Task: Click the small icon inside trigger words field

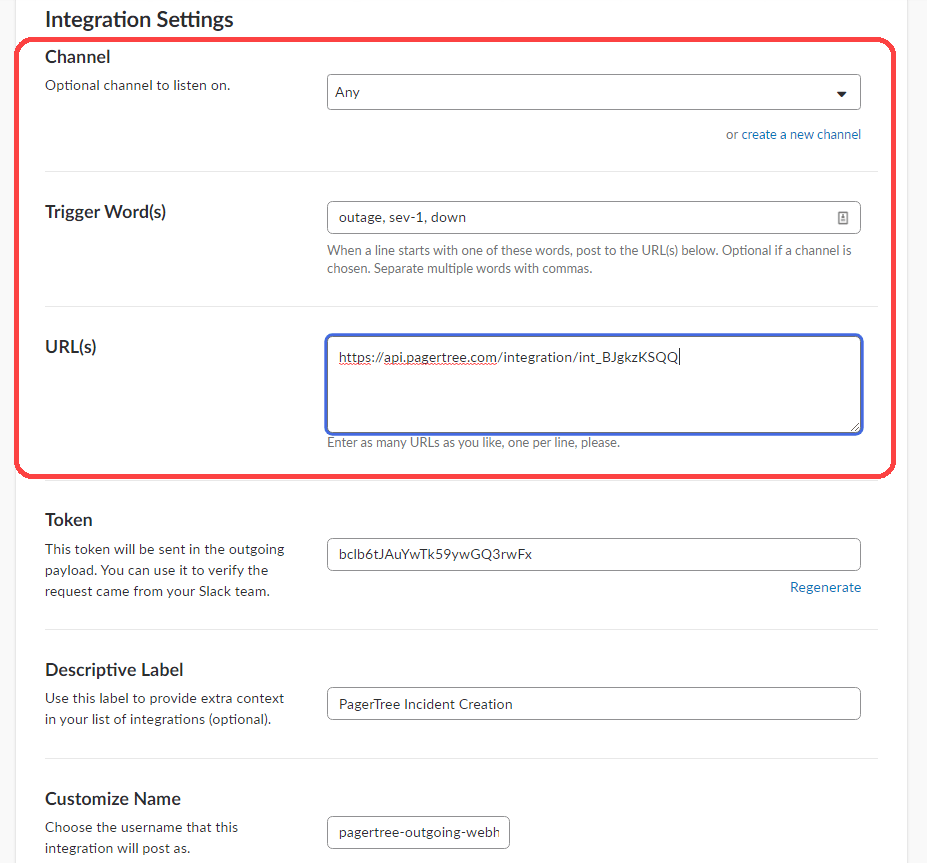Action: [842, 217]
